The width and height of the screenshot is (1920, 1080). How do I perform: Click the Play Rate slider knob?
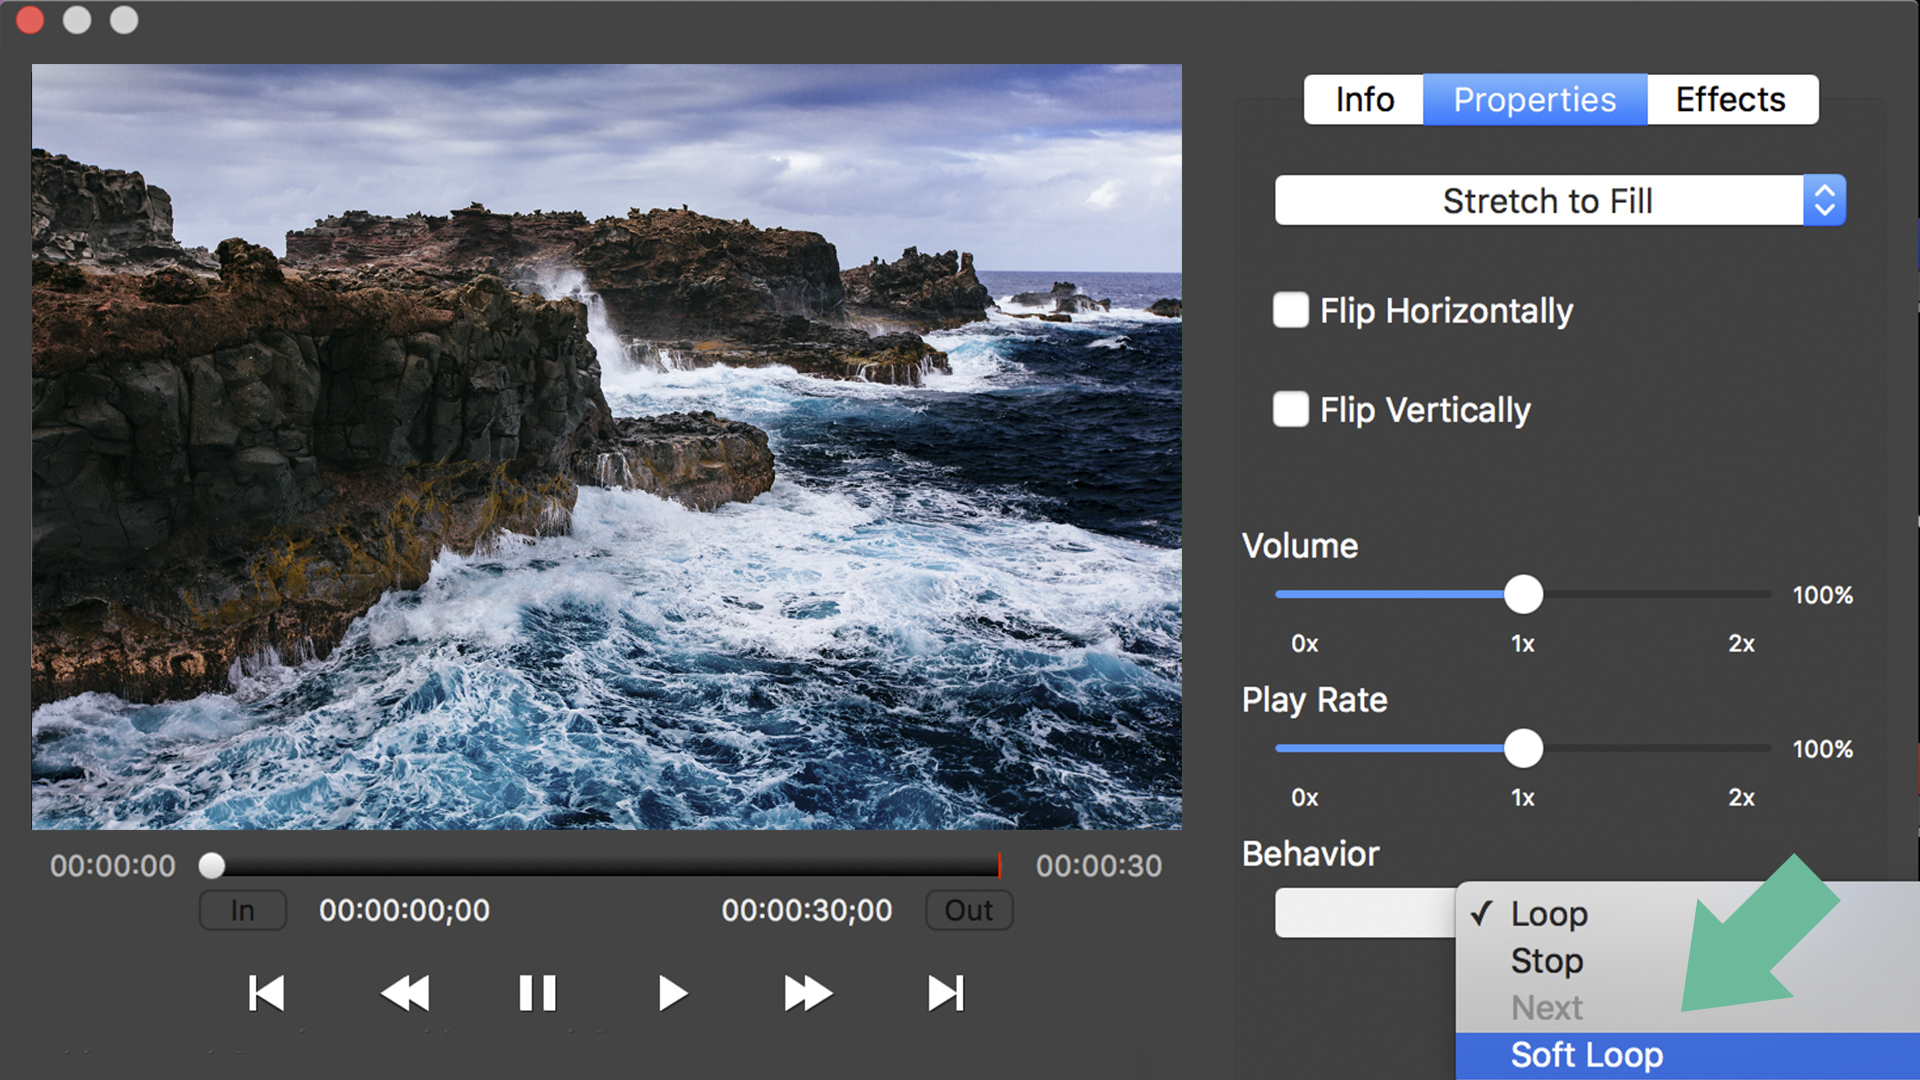pos(1523,748)
